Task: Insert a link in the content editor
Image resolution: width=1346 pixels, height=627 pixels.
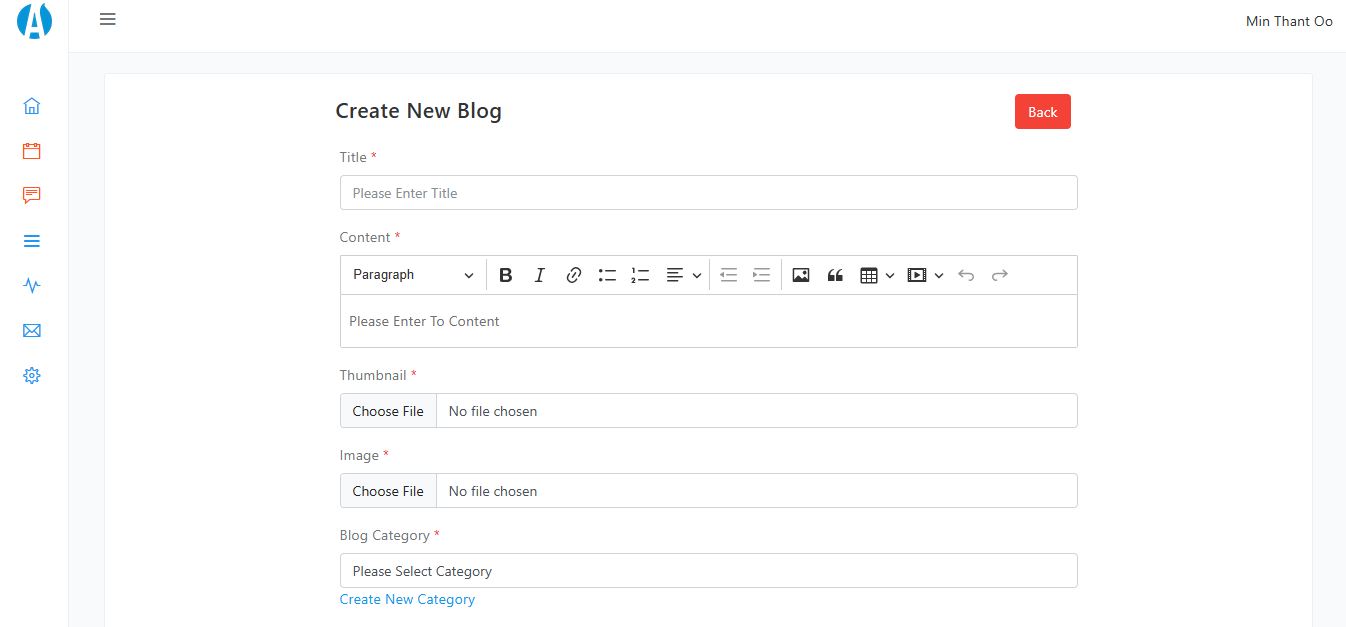Action: 574,275
